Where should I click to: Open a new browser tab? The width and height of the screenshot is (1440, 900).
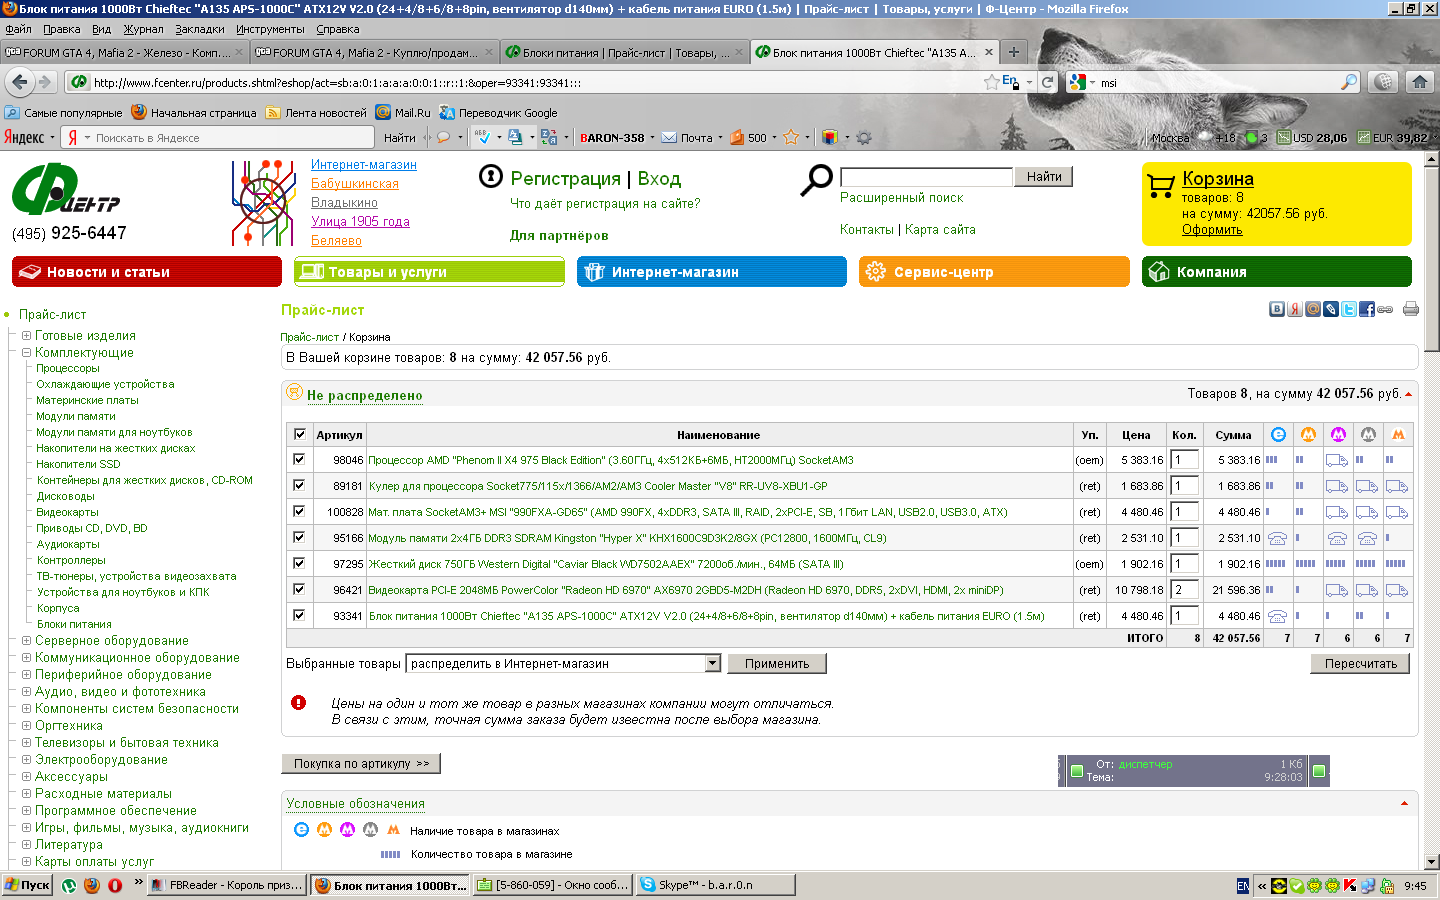1014,52
